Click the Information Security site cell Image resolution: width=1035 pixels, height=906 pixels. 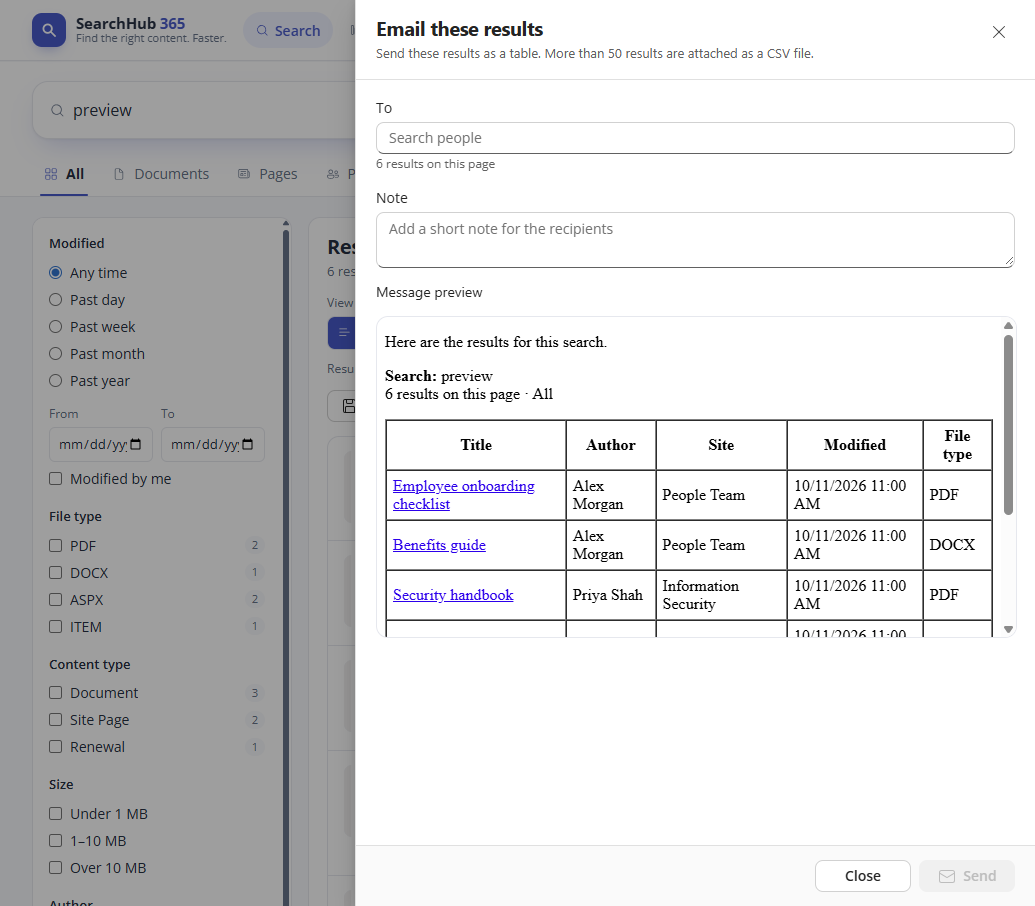[x=721, y=595]
